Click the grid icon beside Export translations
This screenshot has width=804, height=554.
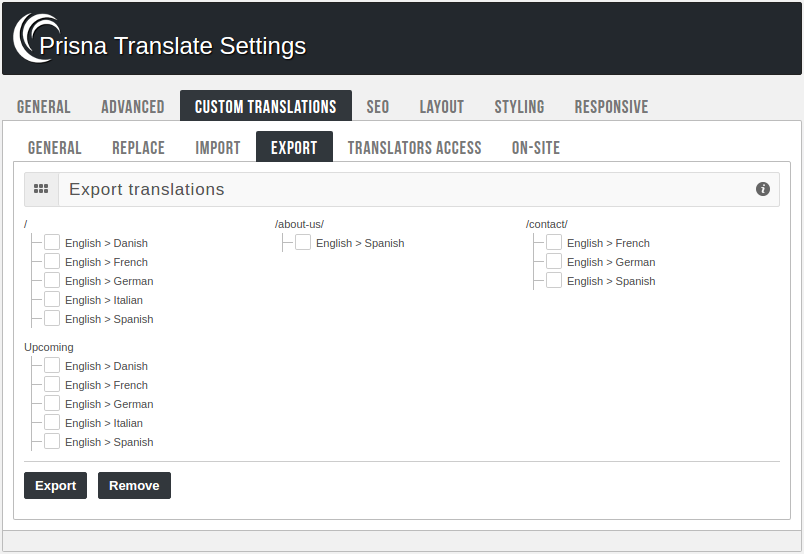click(41, 189)
